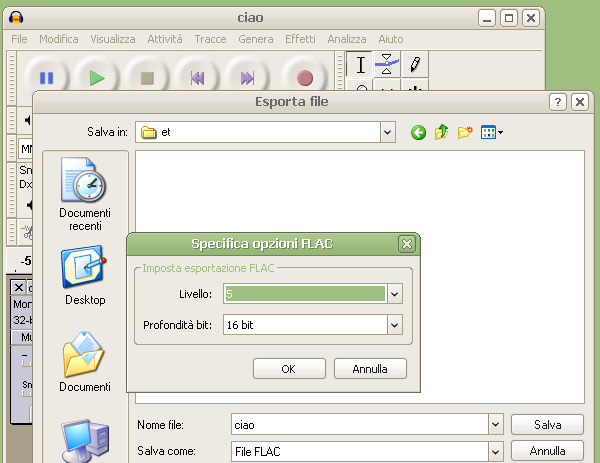The height and width of the screenshot is (463, 600).
Task: Open the view menu icon in the export dialog
Action: [x=491, y=132]
